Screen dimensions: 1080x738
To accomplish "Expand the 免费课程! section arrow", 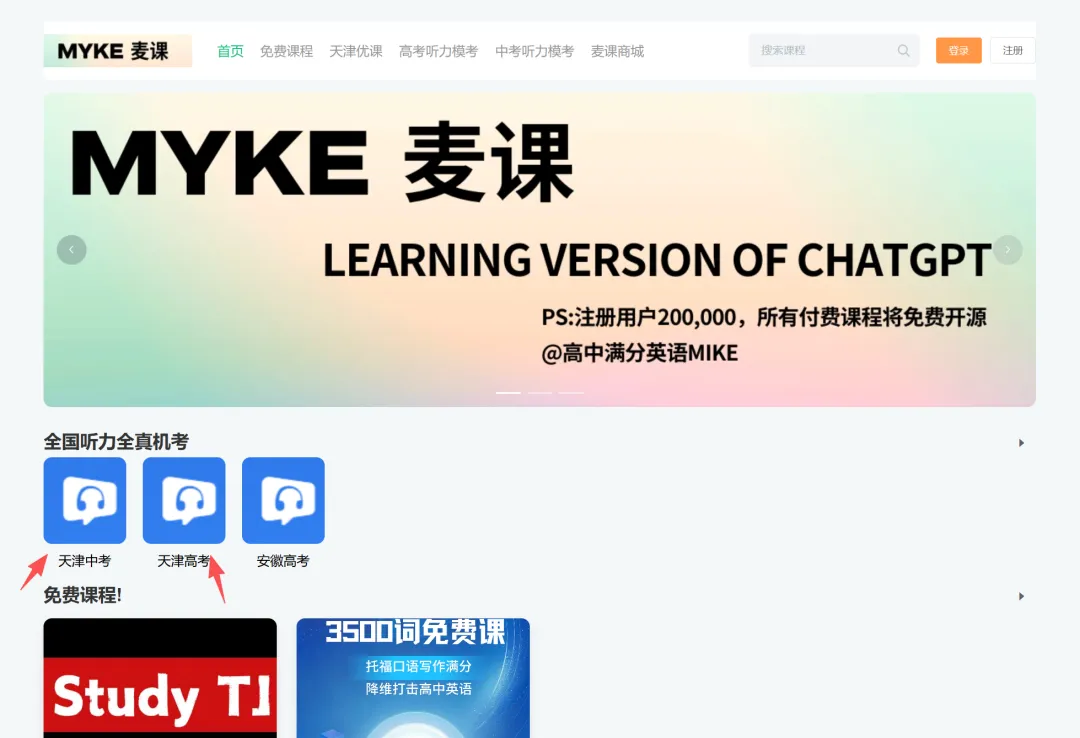I will point(1021,596).
